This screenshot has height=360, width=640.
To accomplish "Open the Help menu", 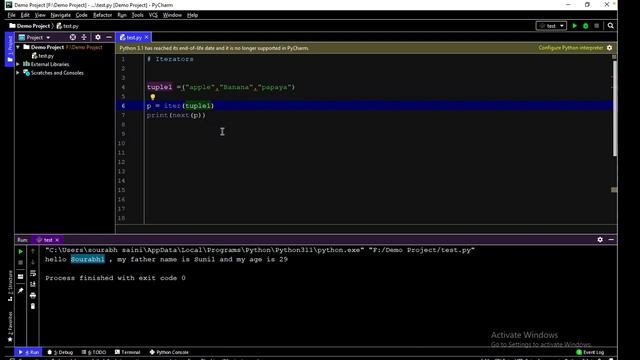I will point(192,15).
